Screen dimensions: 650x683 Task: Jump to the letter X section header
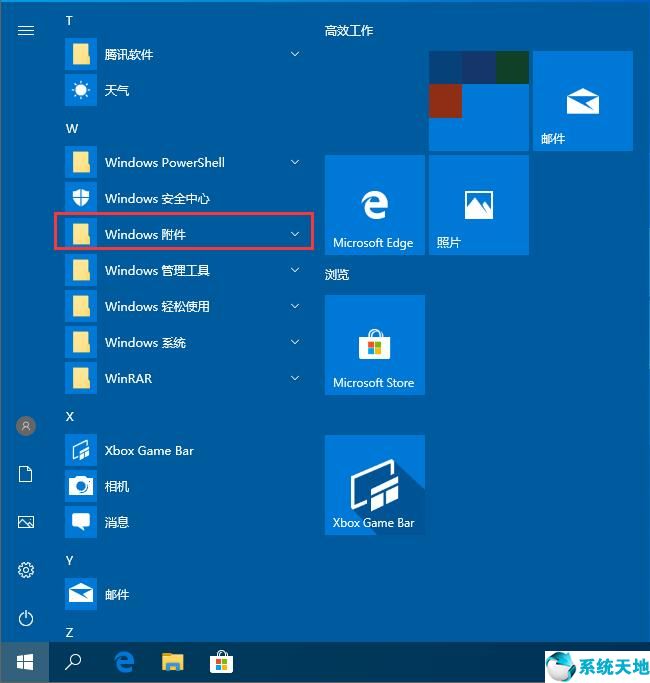[x=70, y=417]
